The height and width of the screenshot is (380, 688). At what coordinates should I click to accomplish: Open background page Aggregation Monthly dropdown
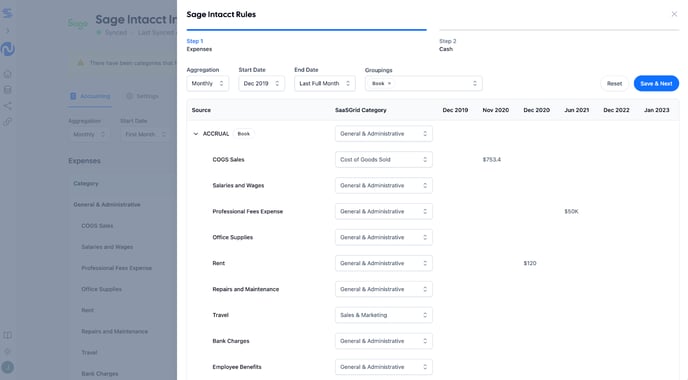89,134
